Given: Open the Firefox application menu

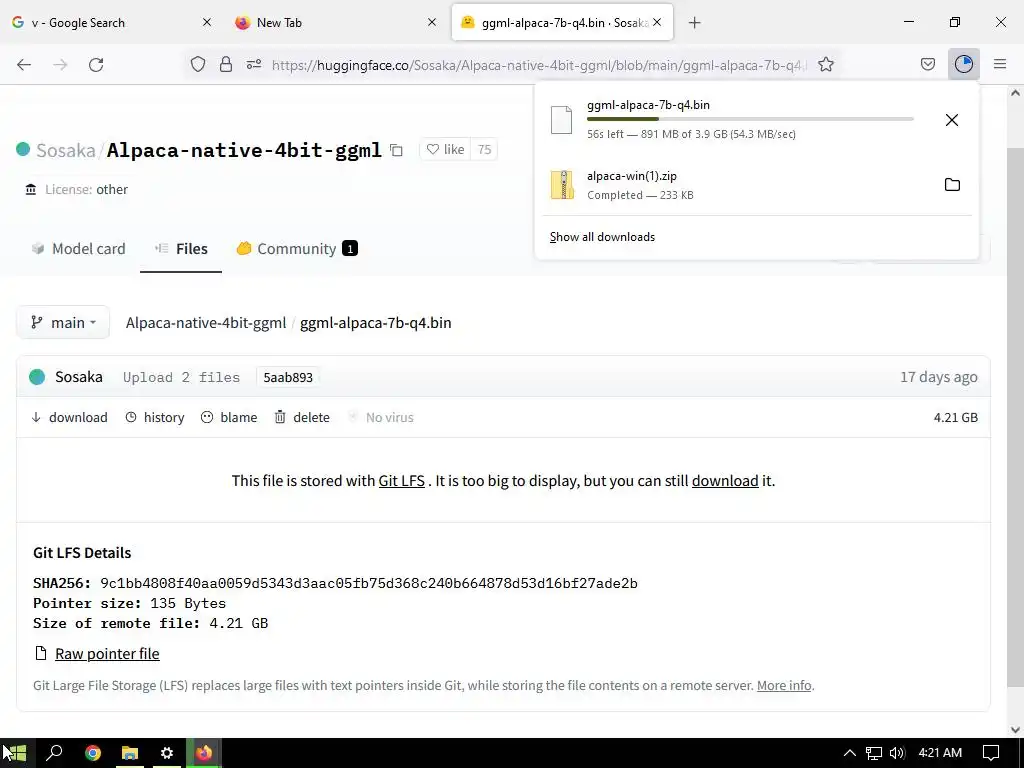Looking at the screenshot, I should pyautogui.click(x=1000, y=64).
